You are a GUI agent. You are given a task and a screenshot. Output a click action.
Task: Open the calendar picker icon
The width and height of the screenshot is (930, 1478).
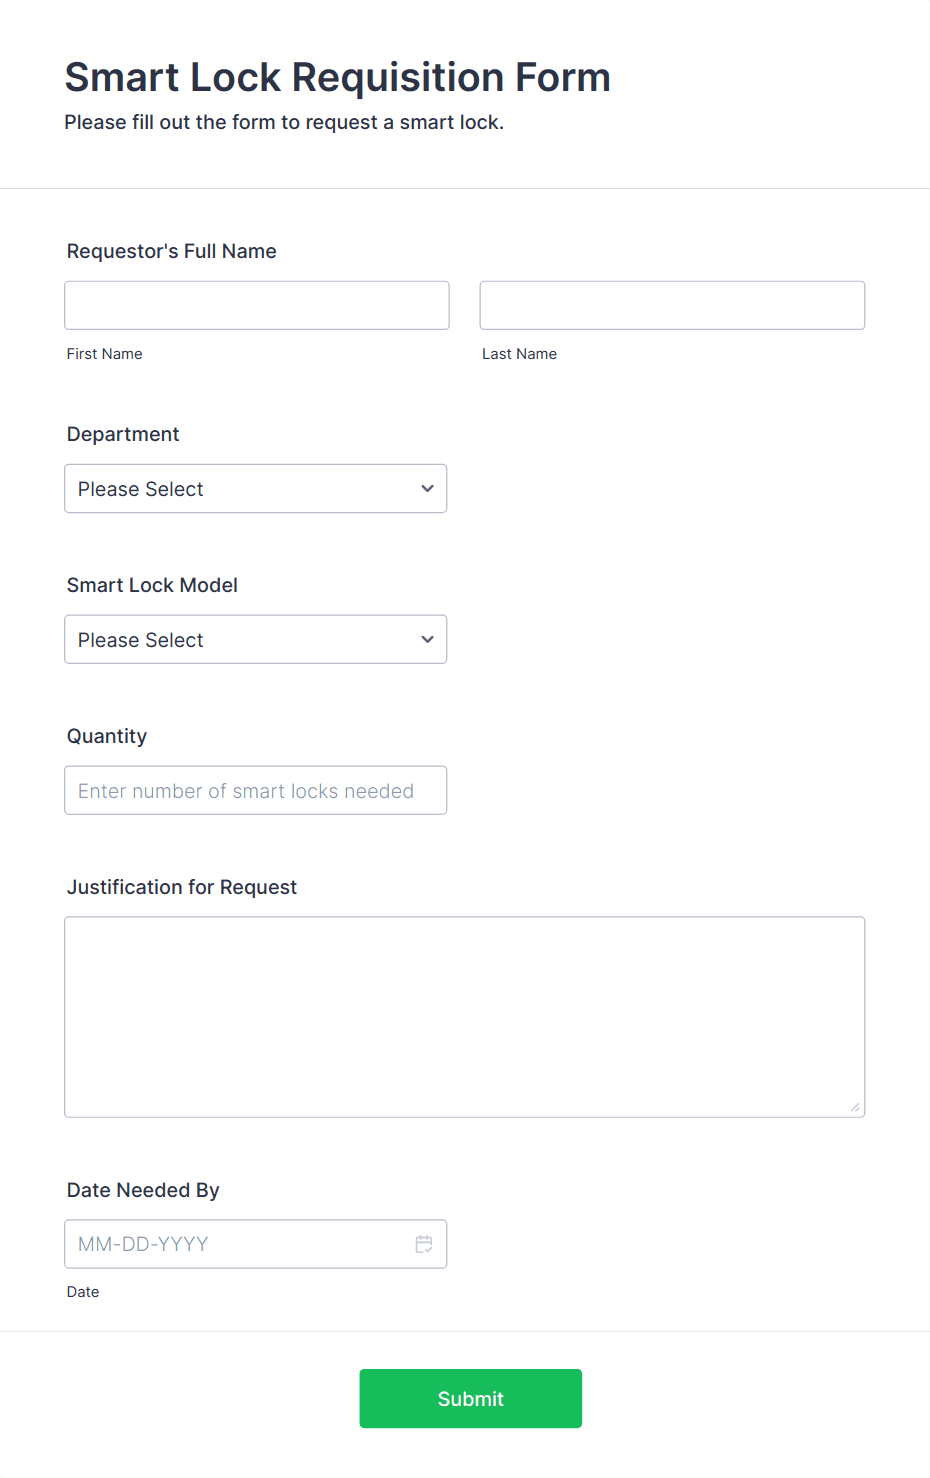point(424,1244)
